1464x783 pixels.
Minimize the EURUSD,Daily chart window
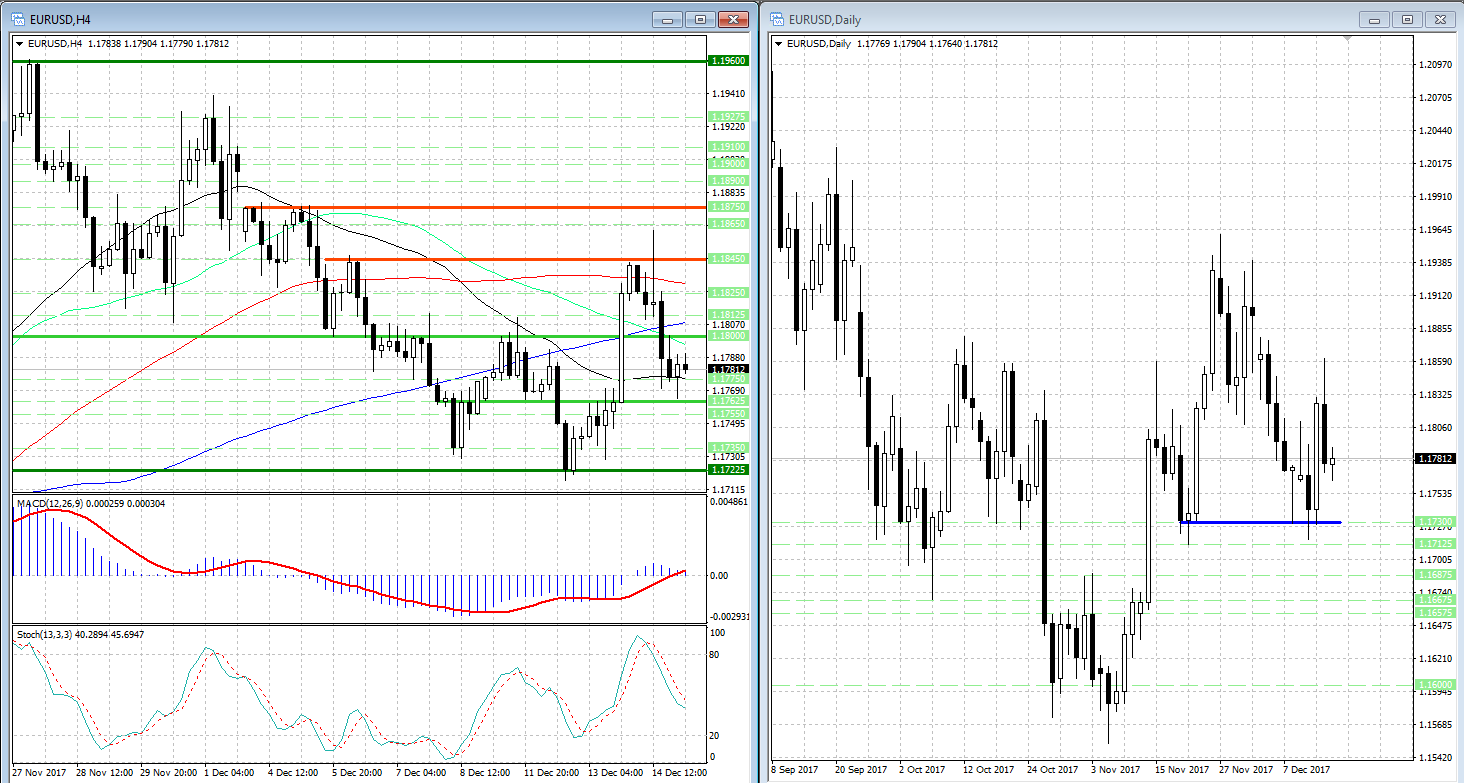(1377, 19)
